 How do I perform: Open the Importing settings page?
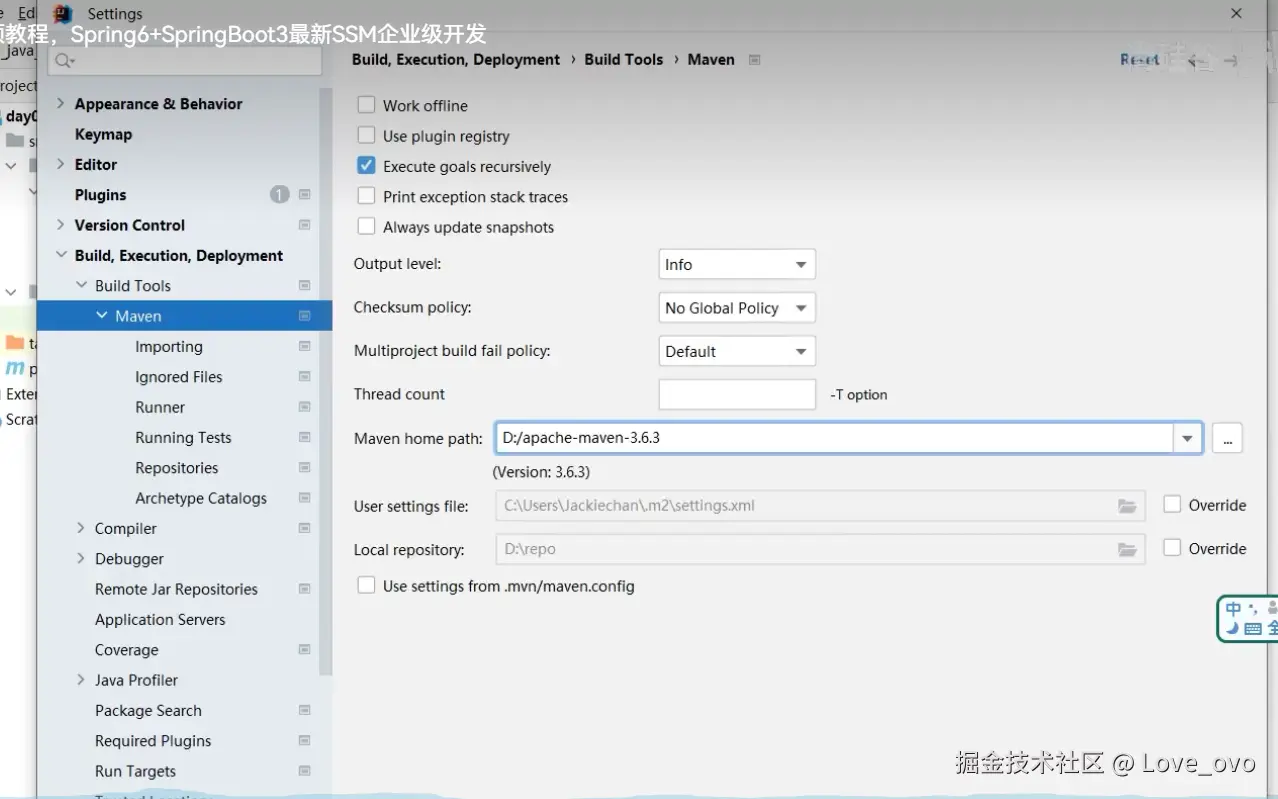169,347
